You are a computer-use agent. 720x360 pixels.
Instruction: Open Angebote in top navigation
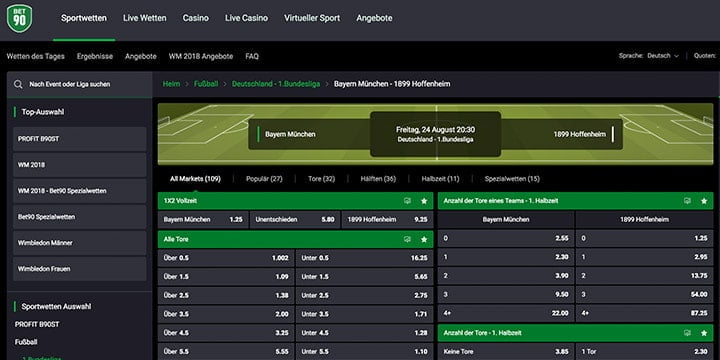click(374, 18)
